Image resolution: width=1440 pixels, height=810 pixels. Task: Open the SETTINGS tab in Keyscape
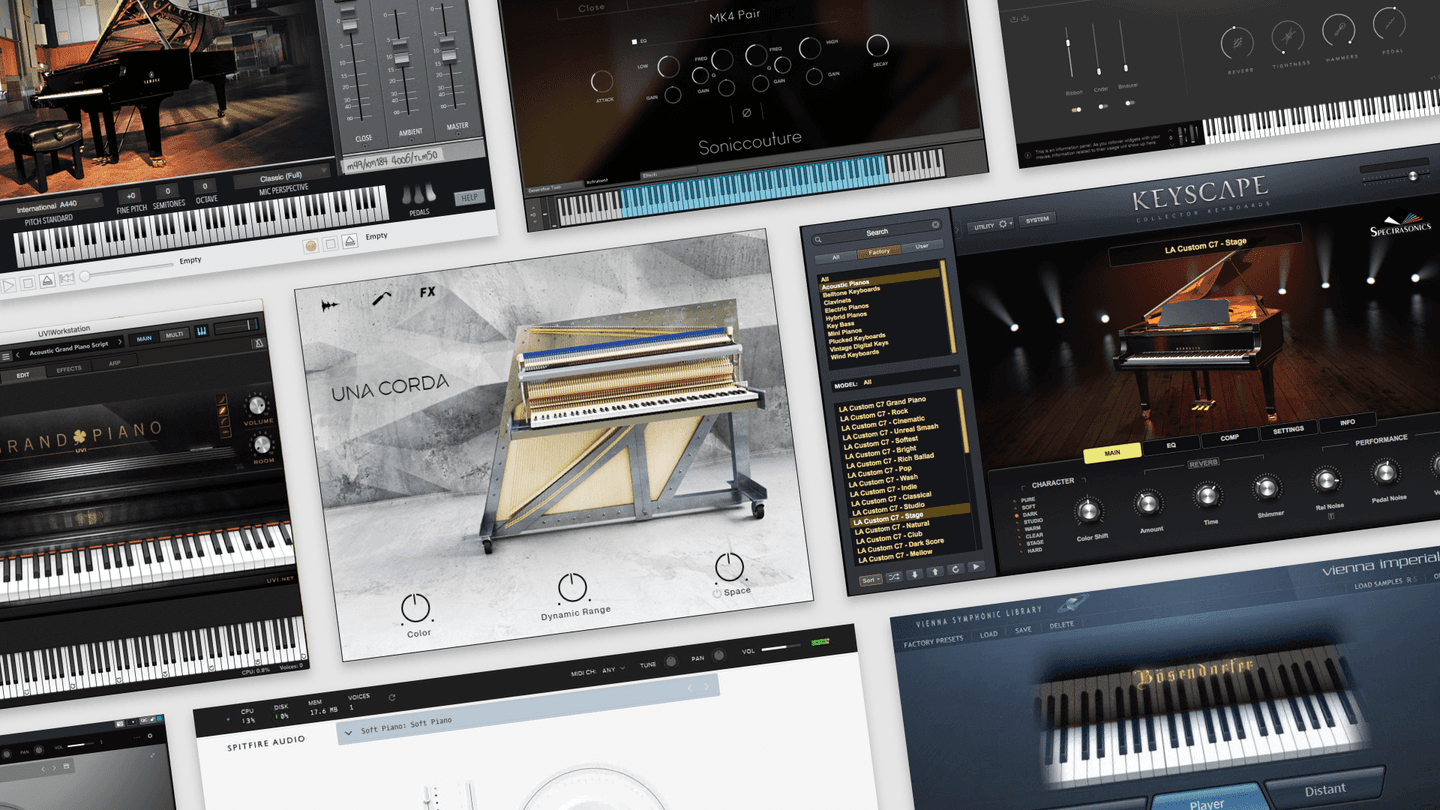[1288, 430]
